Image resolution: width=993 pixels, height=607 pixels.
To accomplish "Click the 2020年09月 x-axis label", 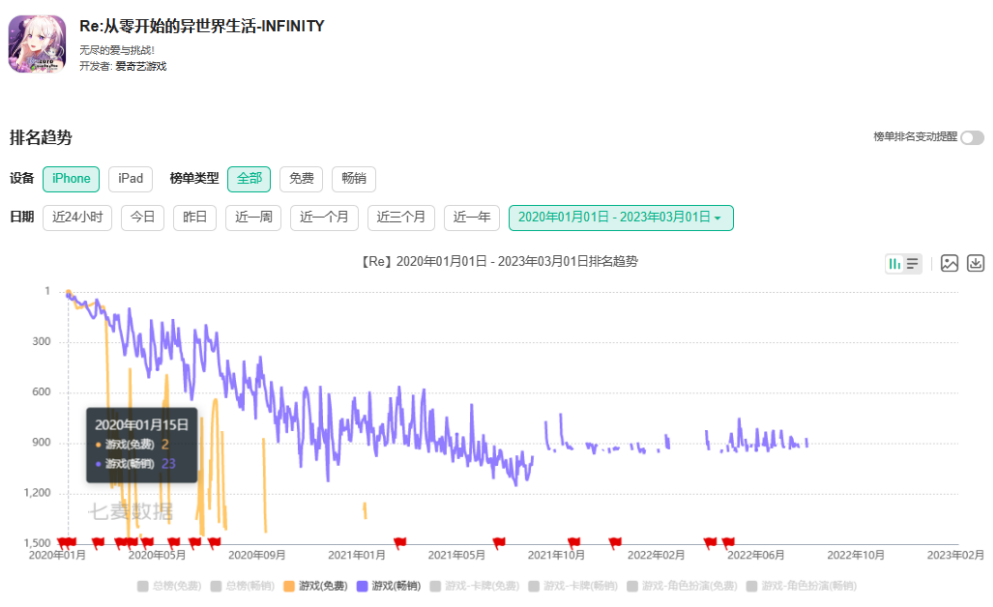I will [x=256, y=555].
